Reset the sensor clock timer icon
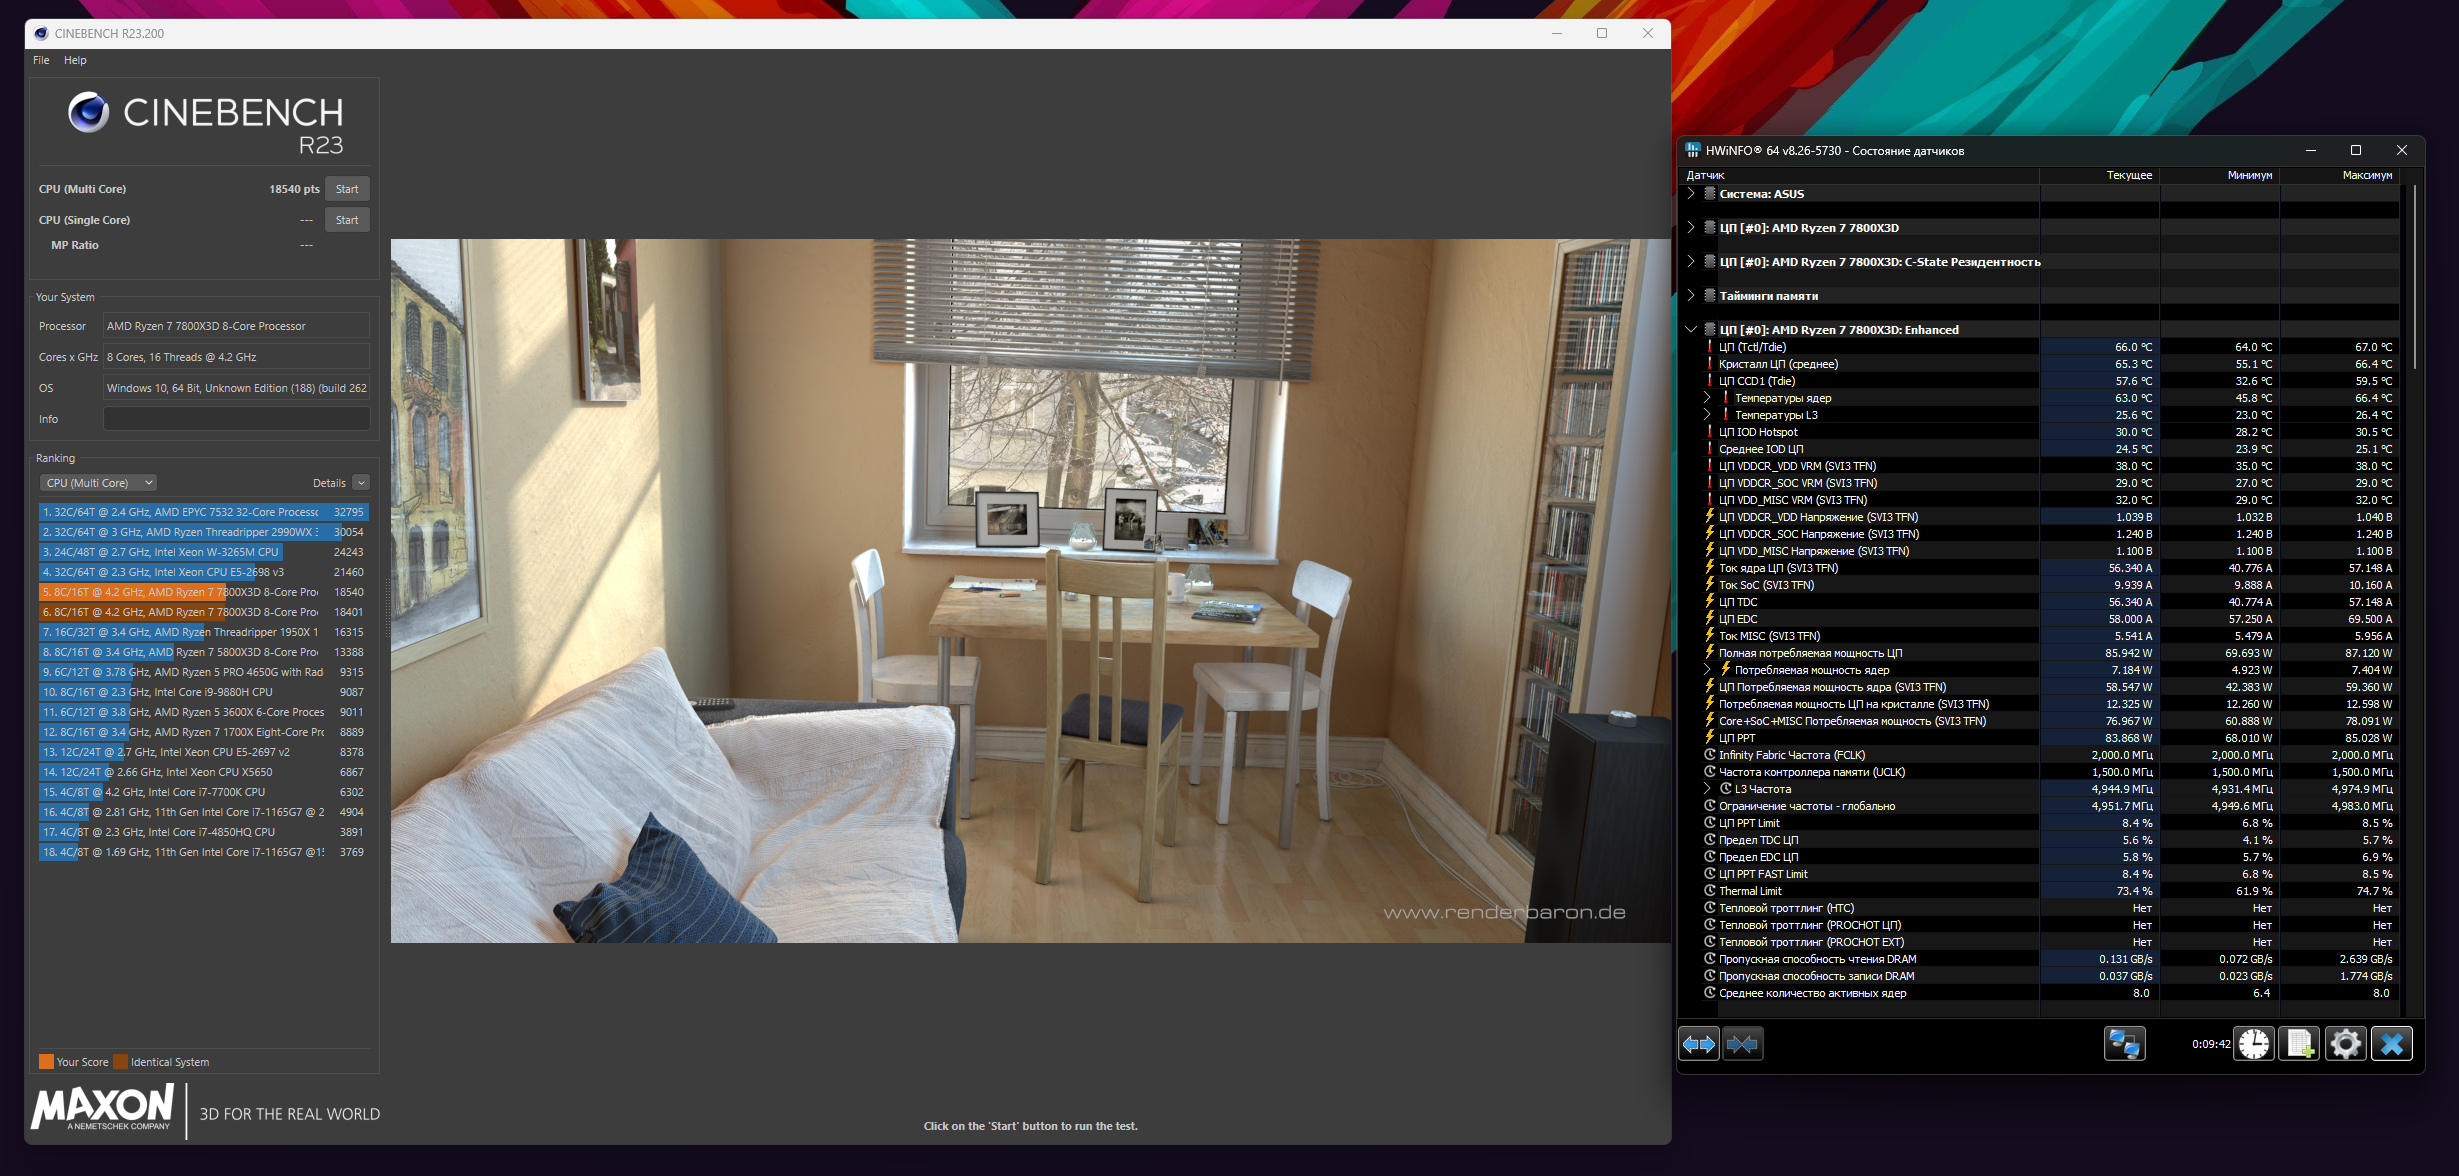The width and height of the screenshot is (2459, 1176). (2254, 1044)
